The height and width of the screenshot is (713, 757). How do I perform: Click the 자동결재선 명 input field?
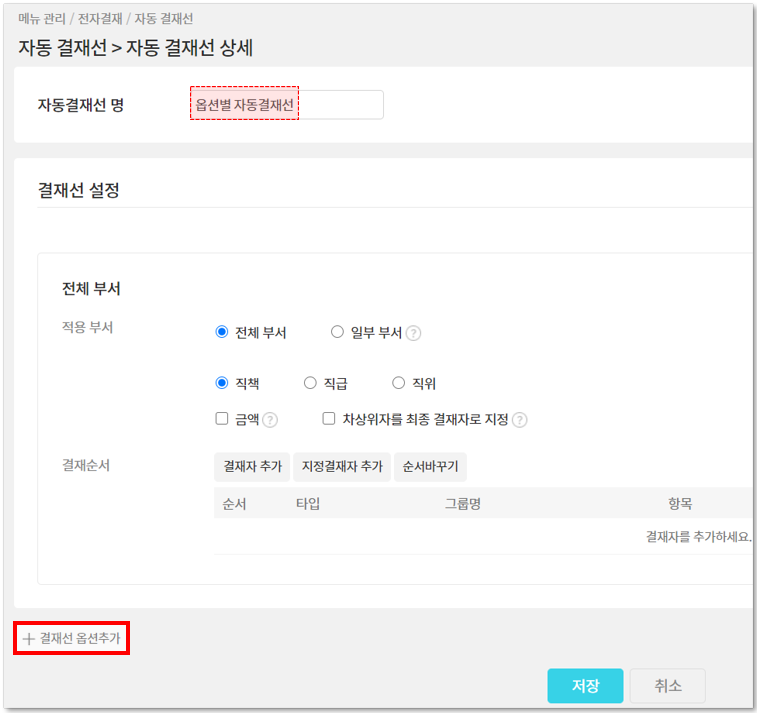pyautogui.click(x=287, y=105)
